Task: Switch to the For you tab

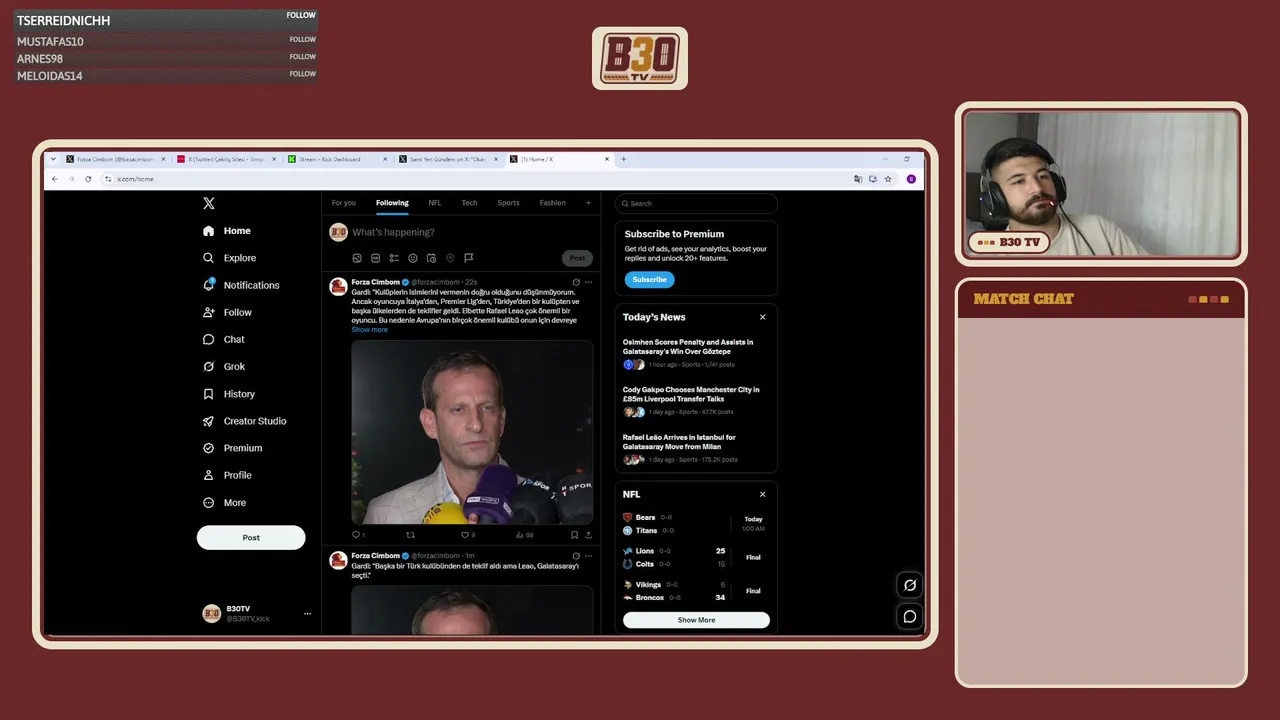Action: [343, 203]
